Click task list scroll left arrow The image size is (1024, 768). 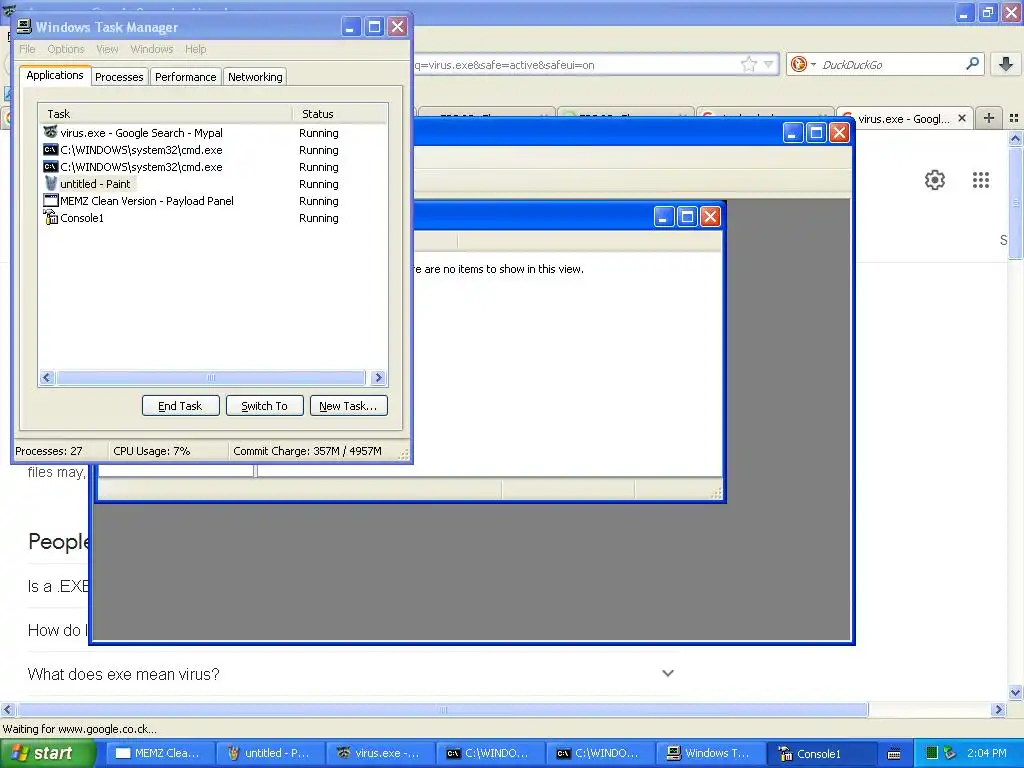tap(46, 377)
